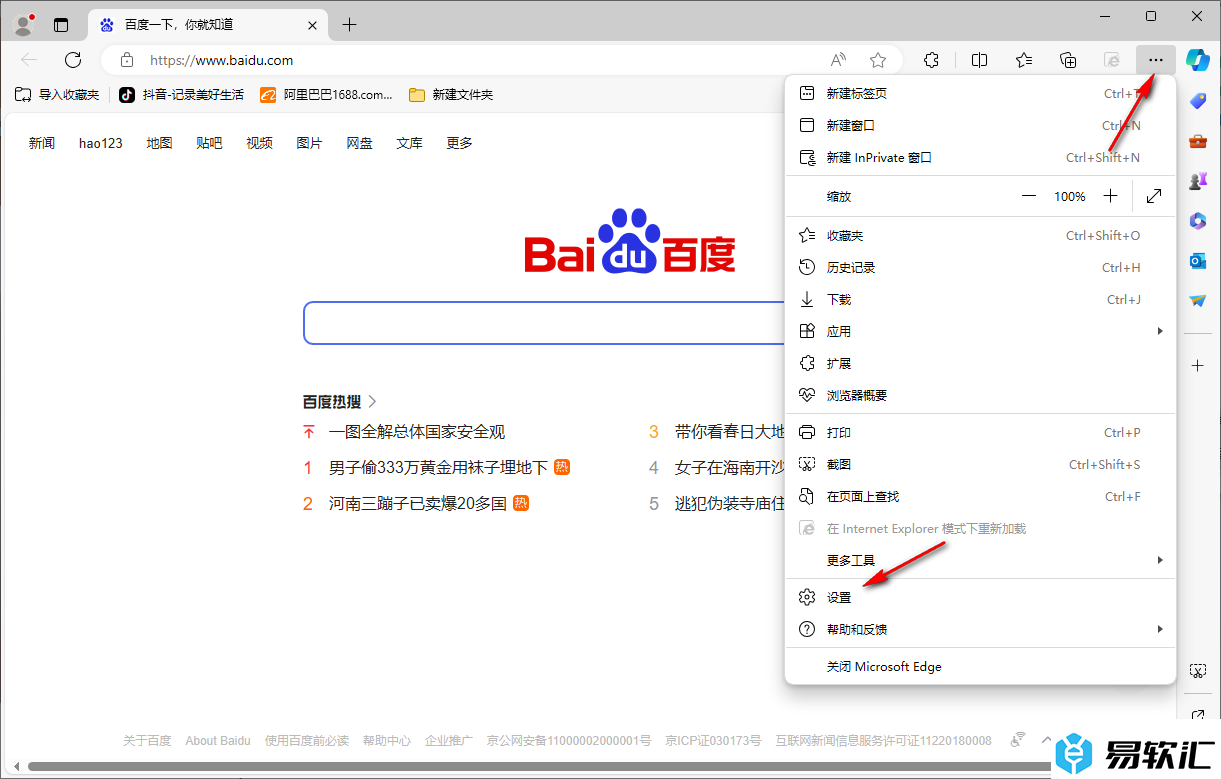Click the 网盘 link
This screenshot has height=779, width=1221.
click(359, 143)
